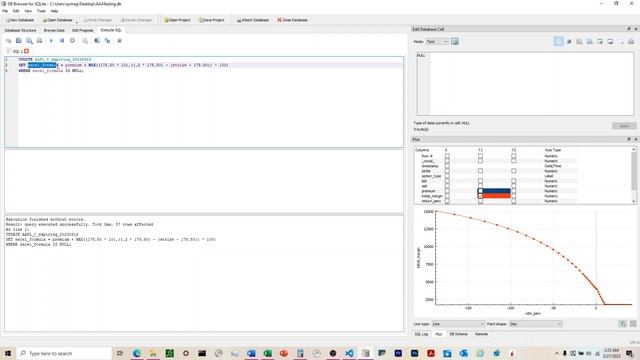Viewport: 640px width, 360px height.
Task: Switch to Edit Pragmas tab
Action: (x=82, y=30)
